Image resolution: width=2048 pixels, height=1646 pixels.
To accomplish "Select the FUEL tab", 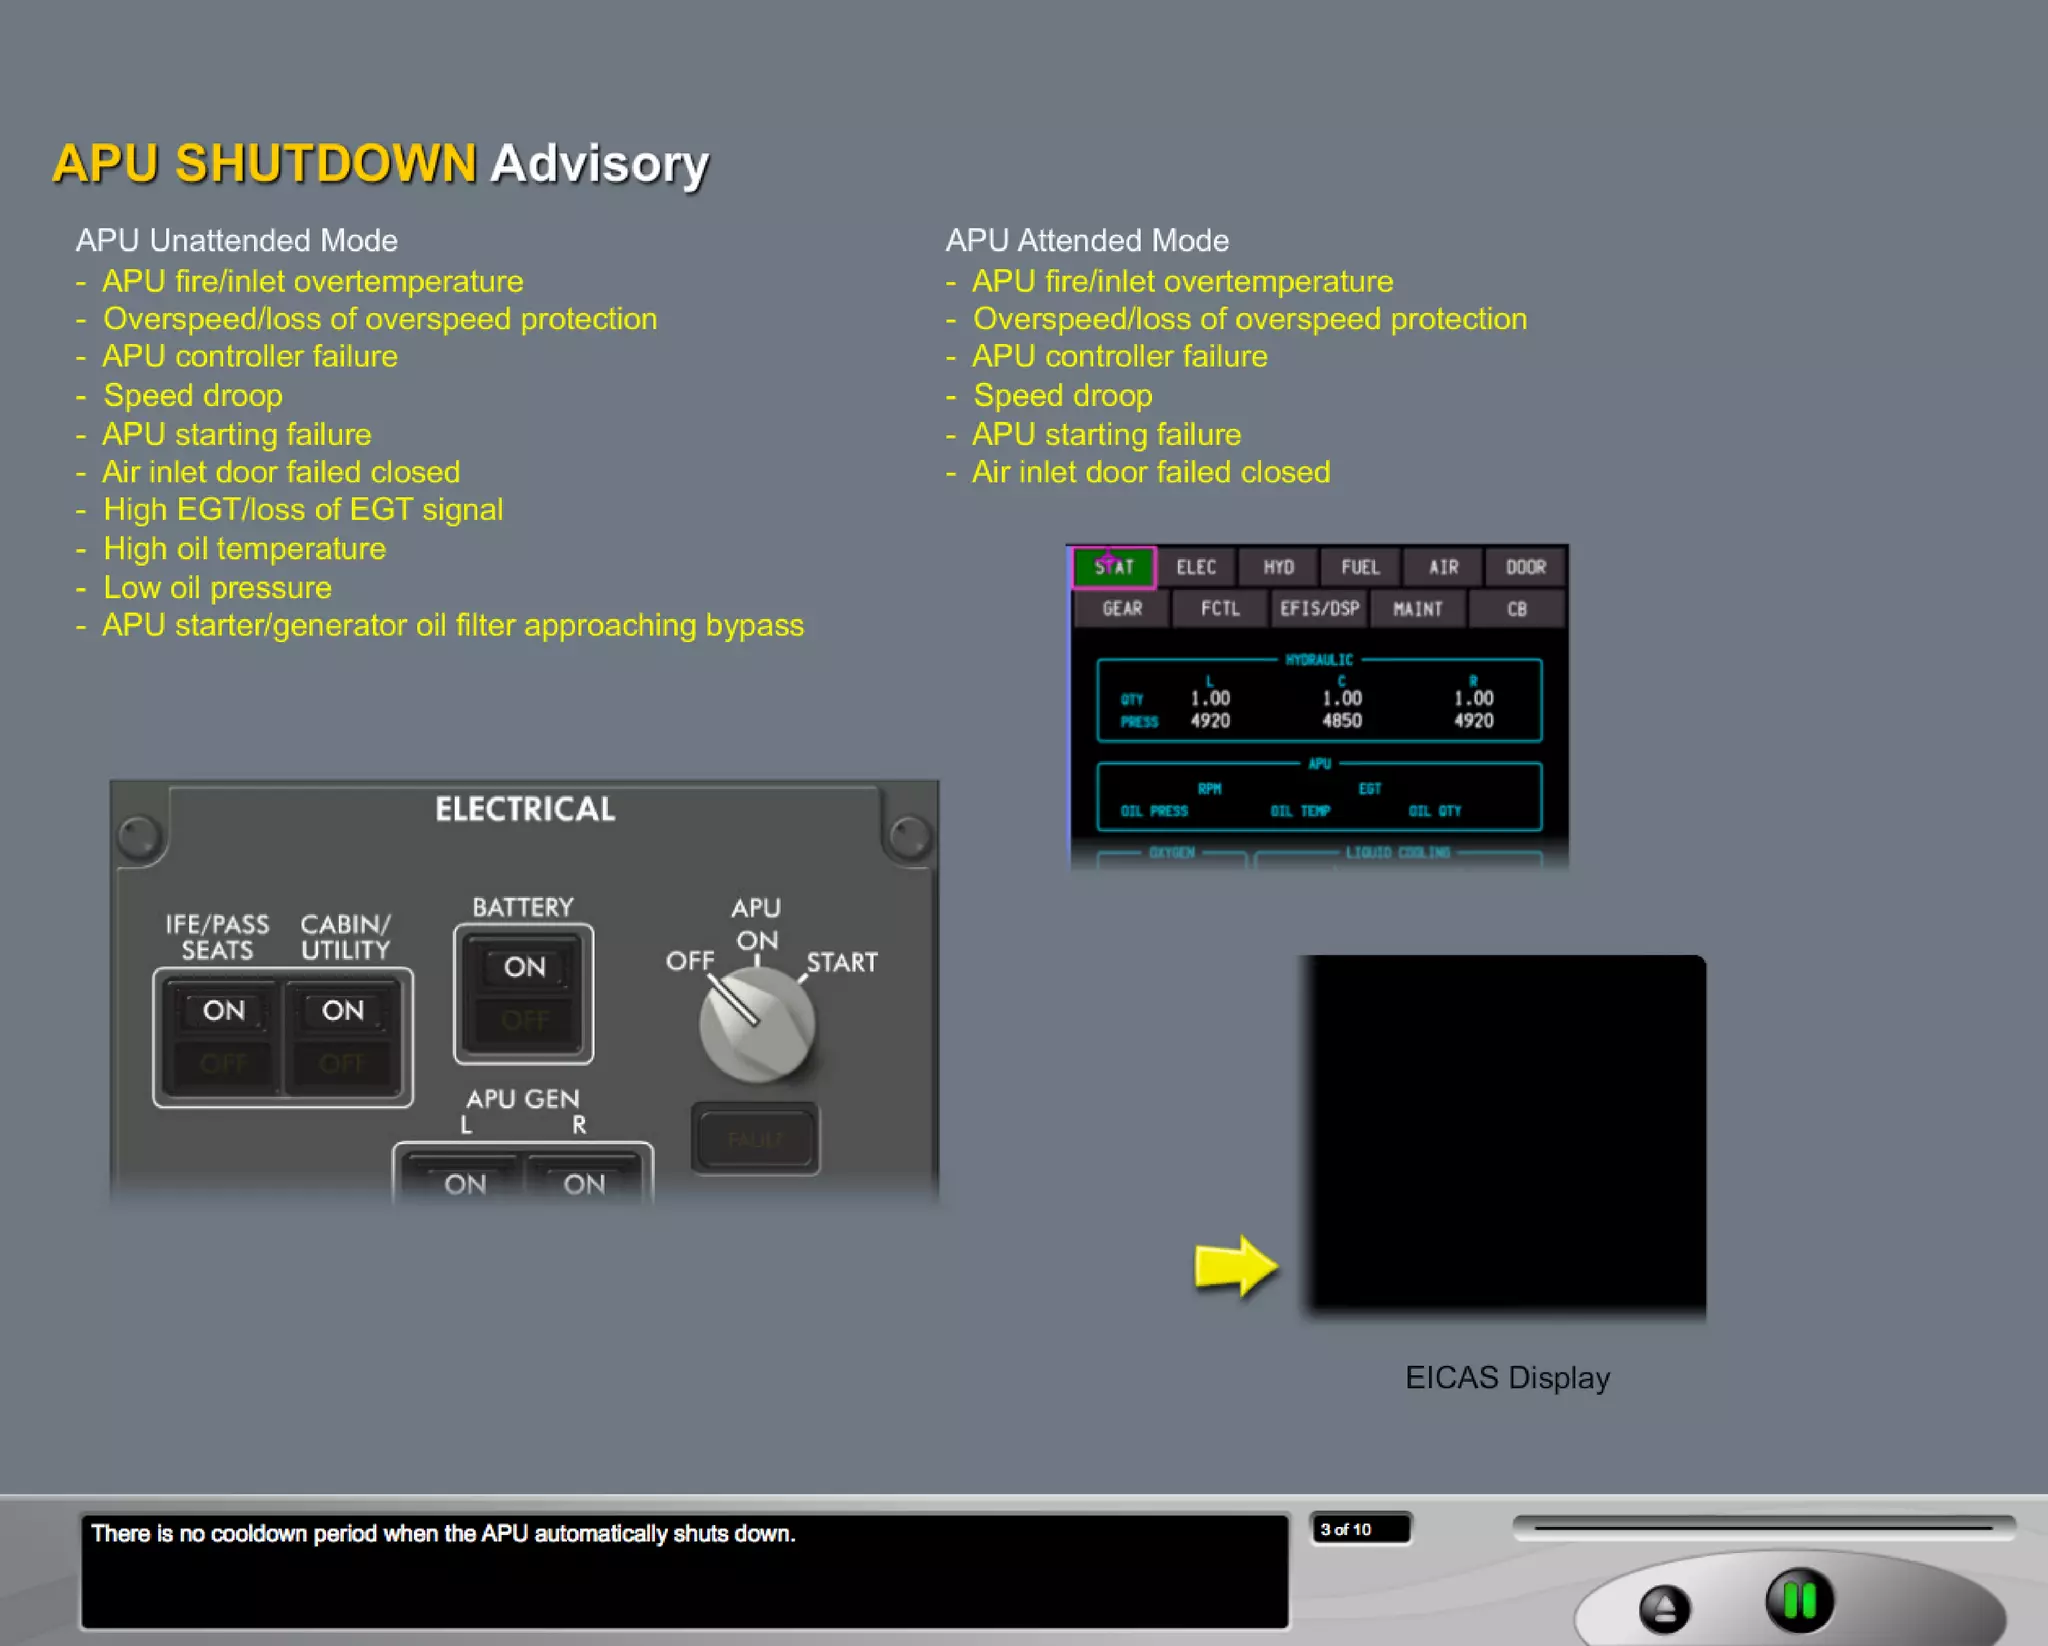I will click(x=1360, y=567).
